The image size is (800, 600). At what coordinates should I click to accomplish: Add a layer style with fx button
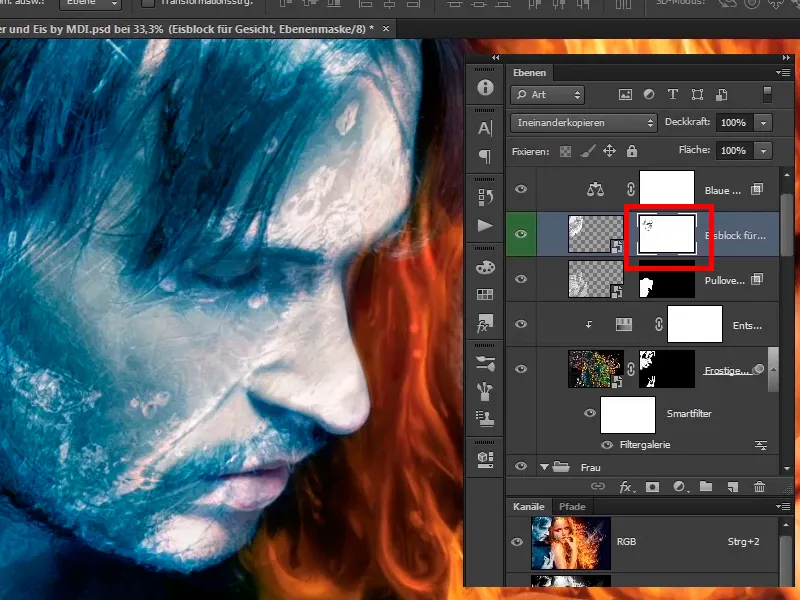pos(627,487)
